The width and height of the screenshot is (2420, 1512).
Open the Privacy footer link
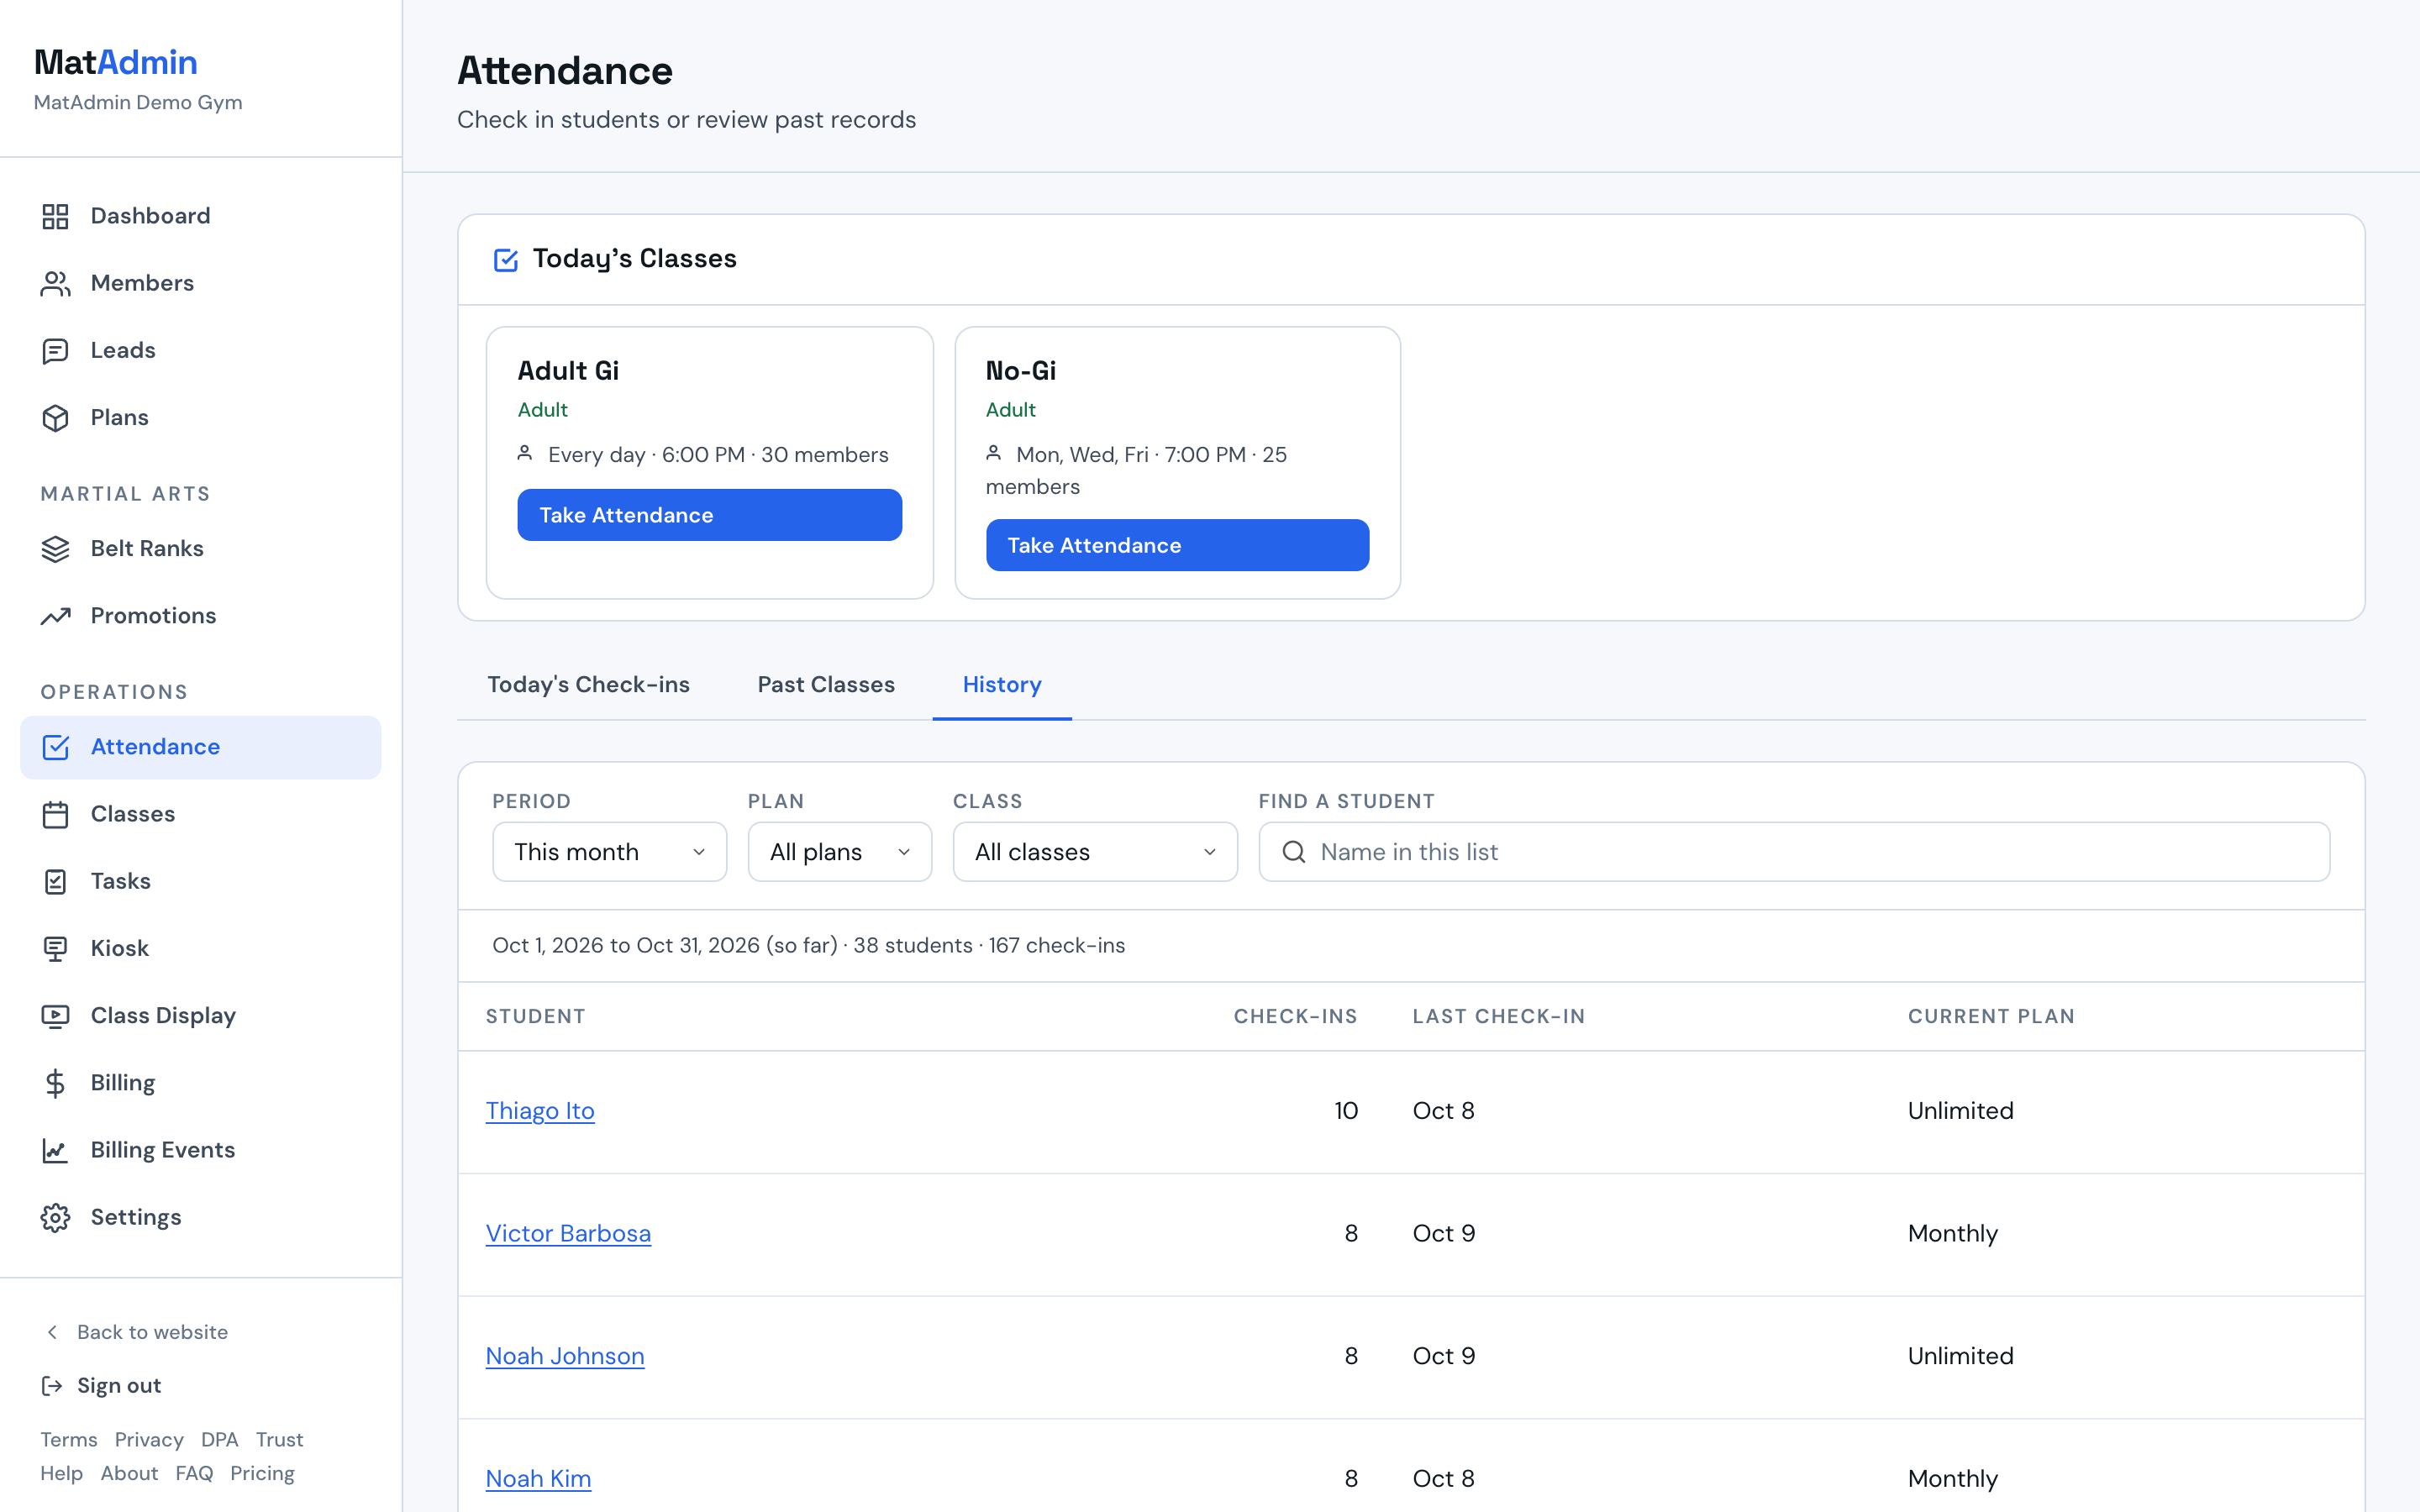[x=149, y=1440]
